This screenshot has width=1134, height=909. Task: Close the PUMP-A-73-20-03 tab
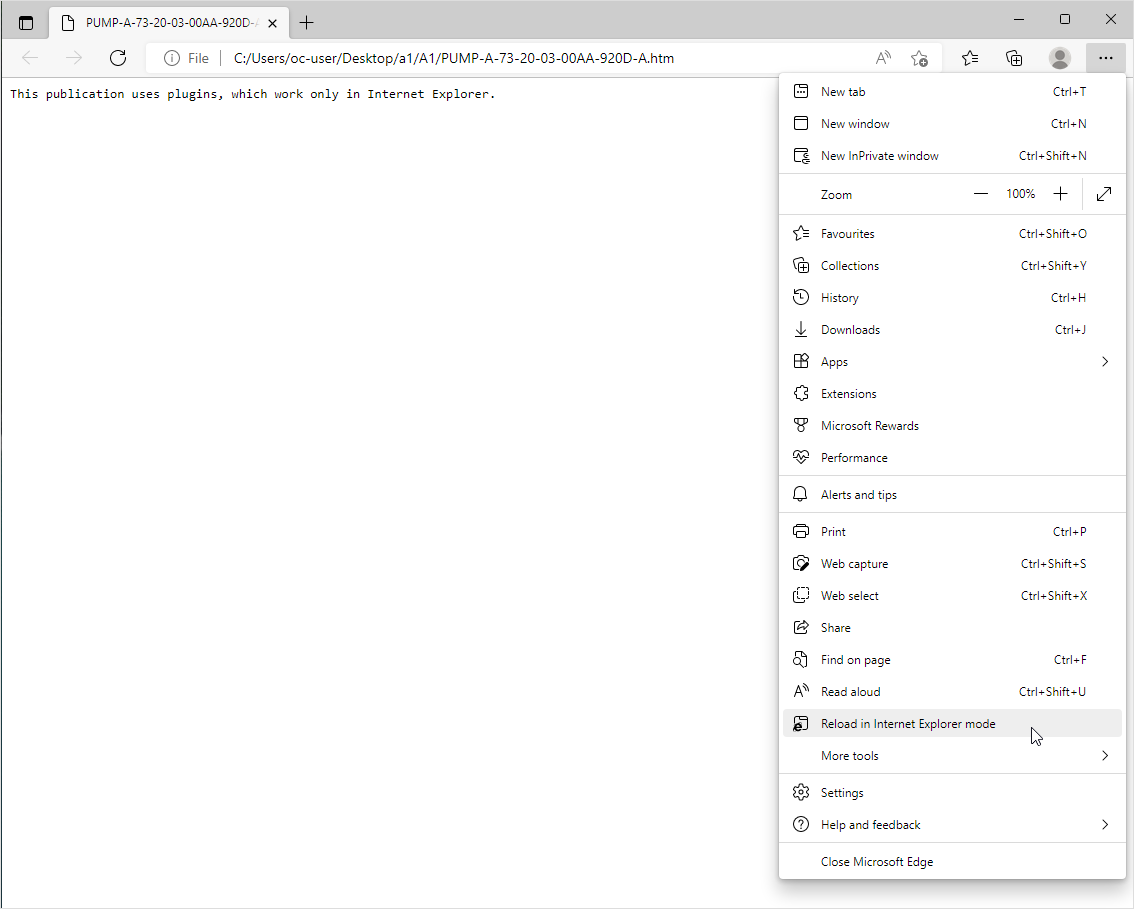click(x=273, y=23)
